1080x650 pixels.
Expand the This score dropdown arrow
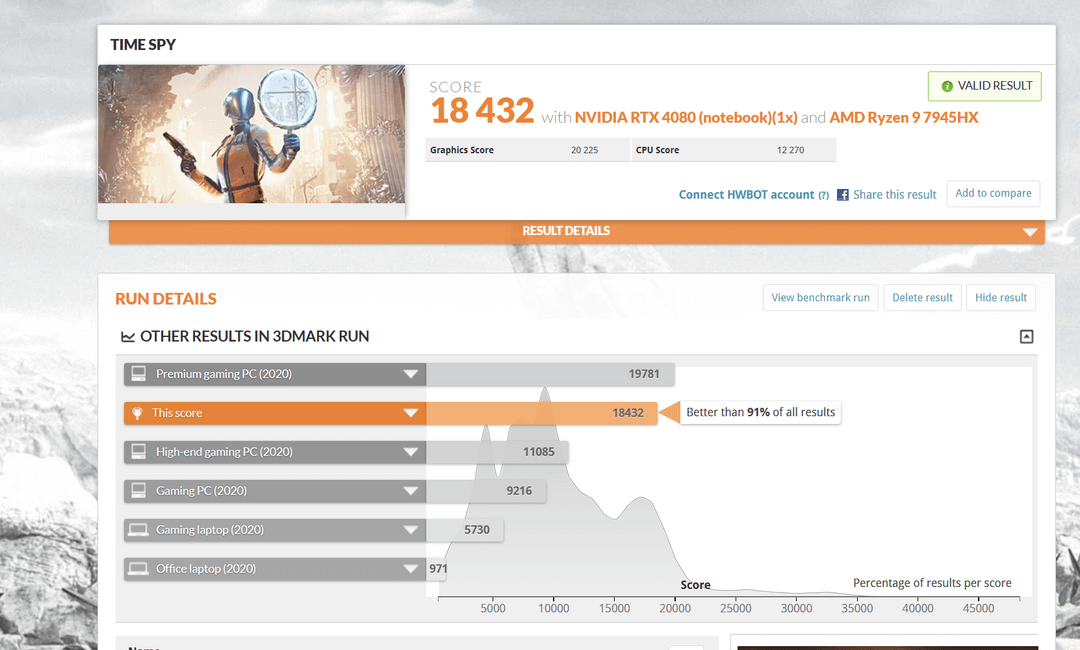[x=411, y=413]
